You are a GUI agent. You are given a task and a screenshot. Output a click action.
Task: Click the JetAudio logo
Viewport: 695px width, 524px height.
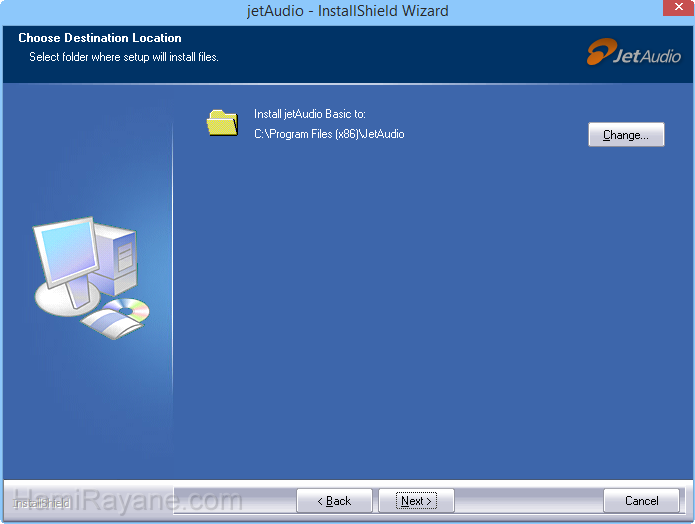(634, 52)
